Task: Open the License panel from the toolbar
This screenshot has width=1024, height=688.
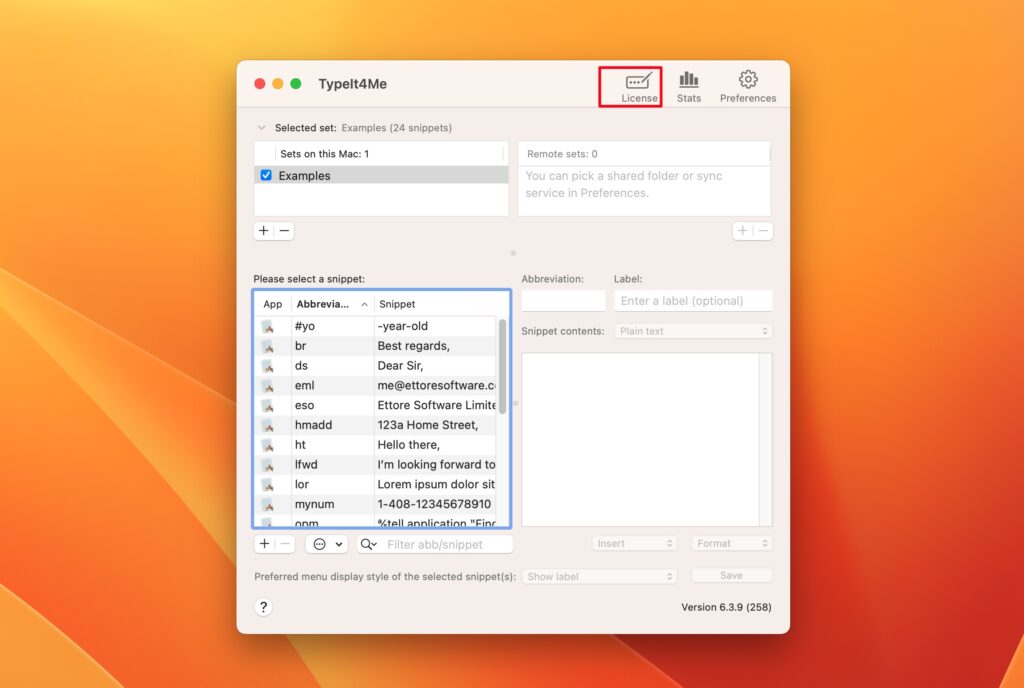Action: pyautogui.click(x=632, y=84)
